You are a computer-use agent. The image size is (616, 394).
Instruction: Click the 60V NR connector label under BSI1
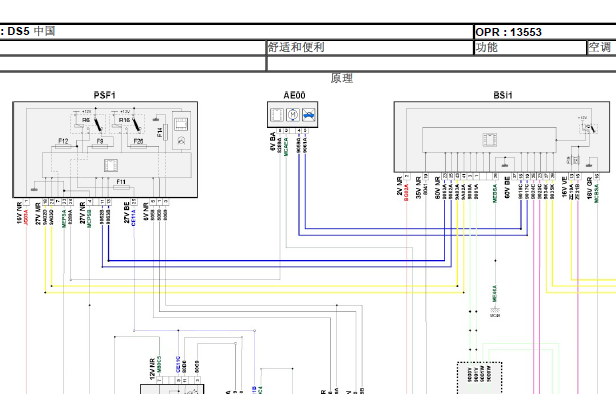click(438, 187)
